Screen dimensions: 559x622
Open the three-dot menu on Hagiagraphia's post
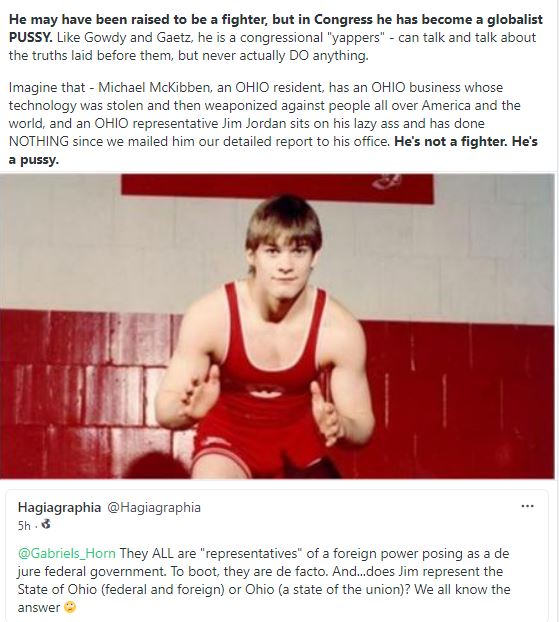click(527, 506)
